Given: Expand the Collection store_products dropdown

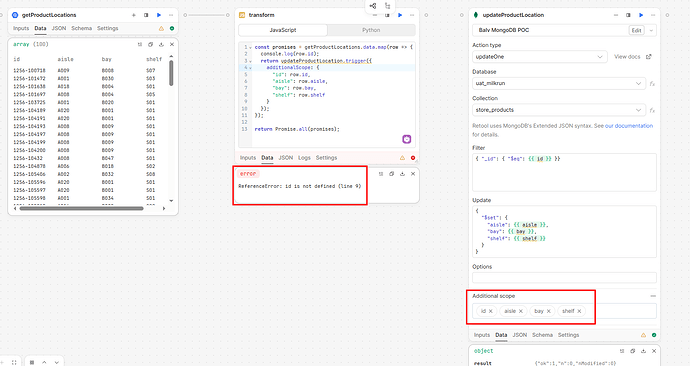Looking at the screenshot, I should click(x=559, y=110).
